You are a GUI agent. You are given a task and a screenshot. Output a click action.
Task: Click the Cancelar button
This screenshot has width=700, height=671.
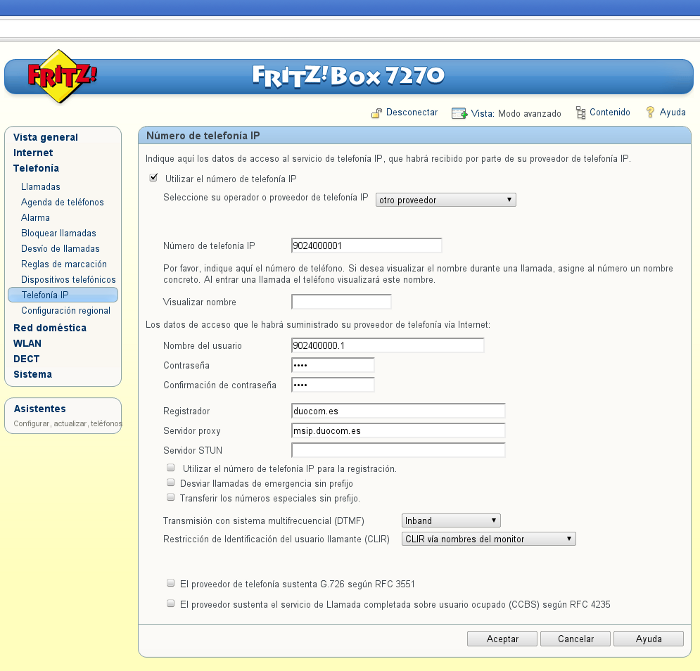[x=575, y=639]
